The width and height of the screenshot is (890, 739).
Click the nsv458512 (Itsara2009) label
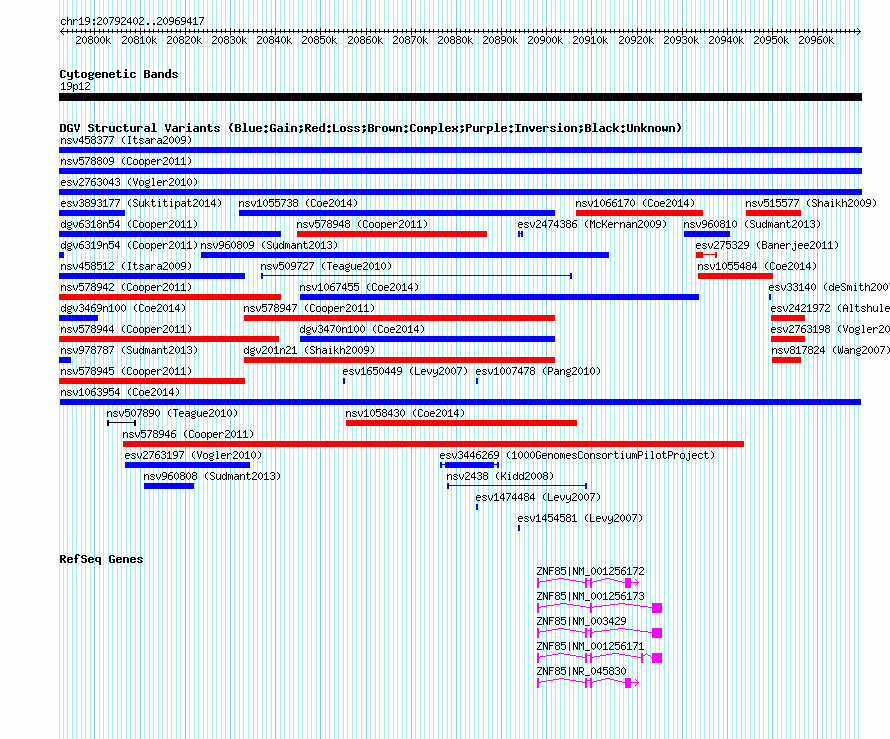click(x=126, y=266)
